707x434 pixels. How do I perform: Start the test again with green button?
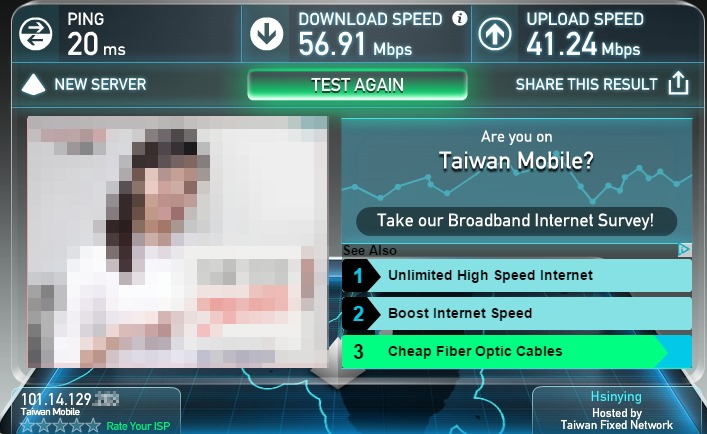(357, 85)
